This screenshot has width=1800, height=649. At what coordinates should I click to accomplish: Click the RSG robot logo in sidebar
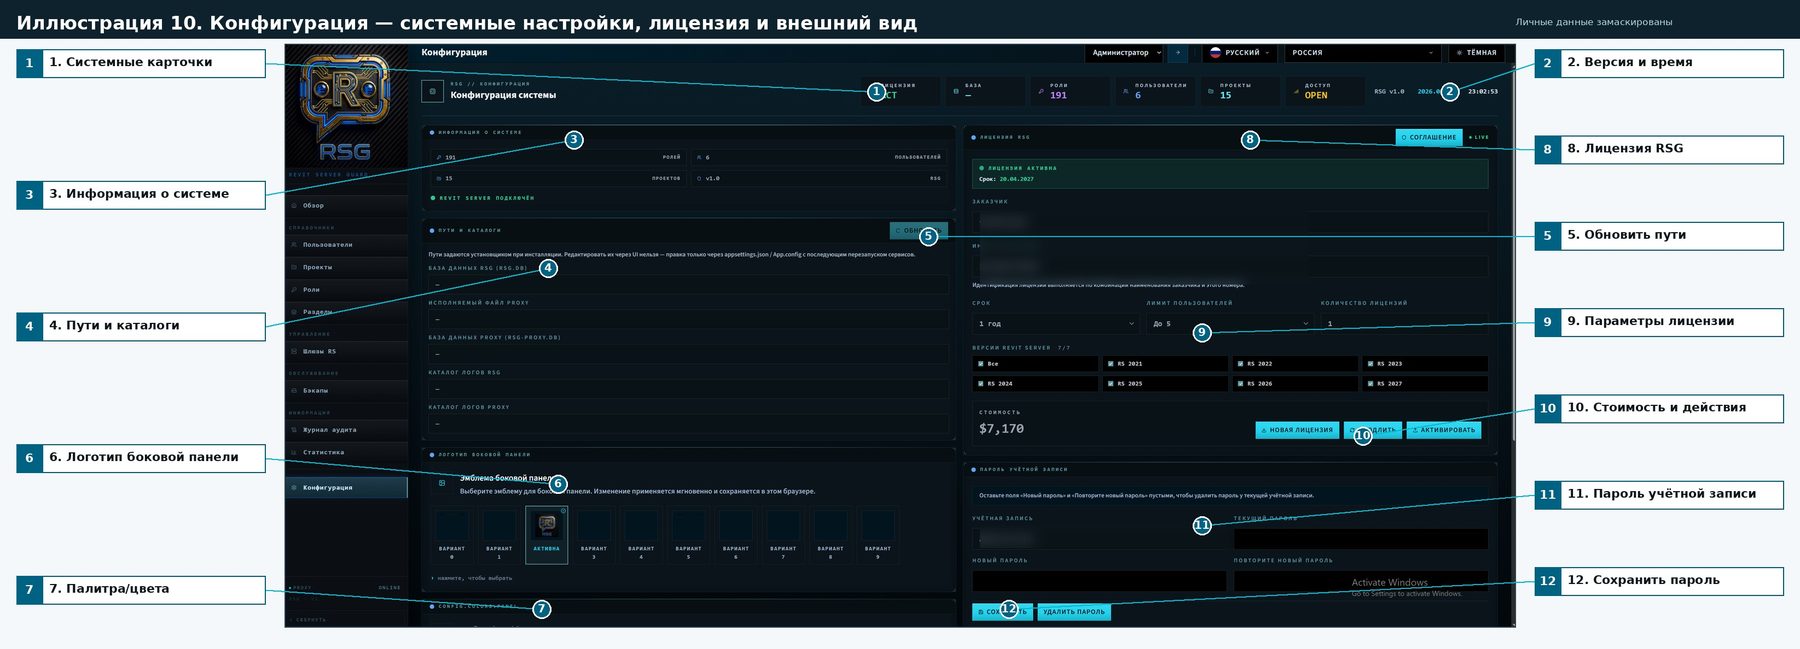point(345,107)
